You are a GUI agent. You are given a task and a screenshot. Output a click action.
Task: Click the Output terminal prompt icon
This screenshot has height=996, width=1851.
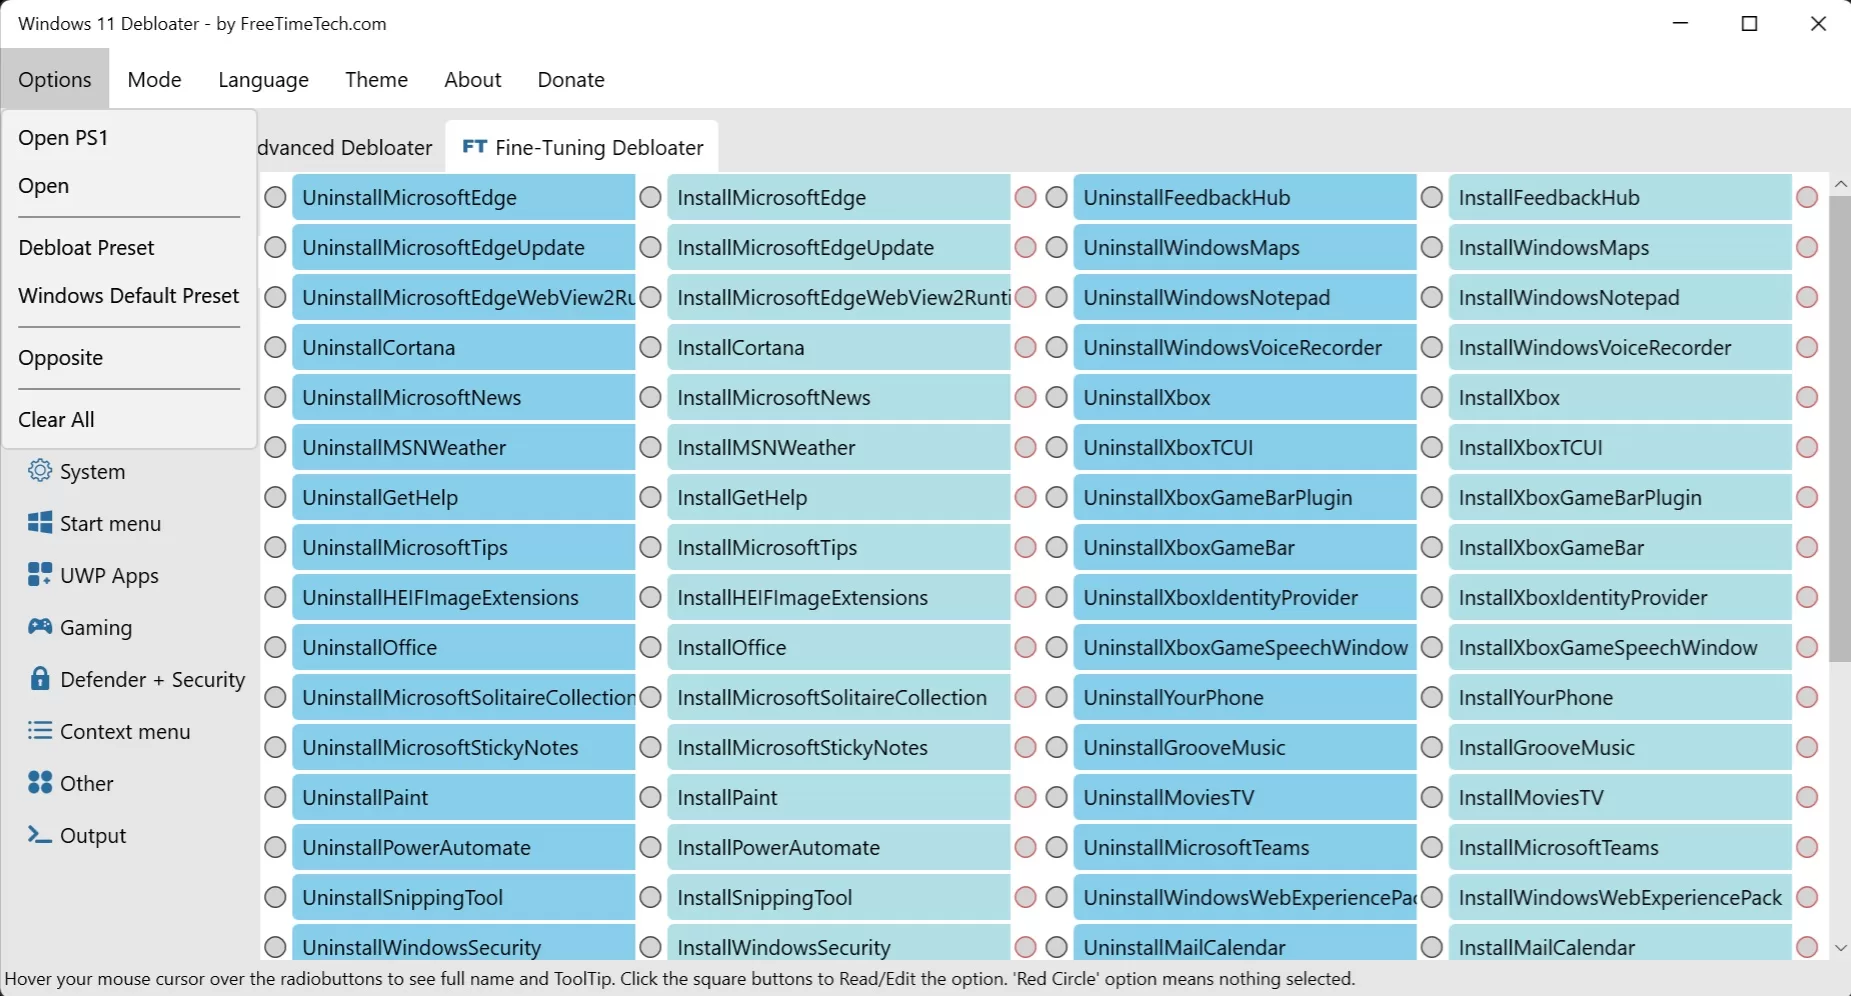[x=40, y=835]
